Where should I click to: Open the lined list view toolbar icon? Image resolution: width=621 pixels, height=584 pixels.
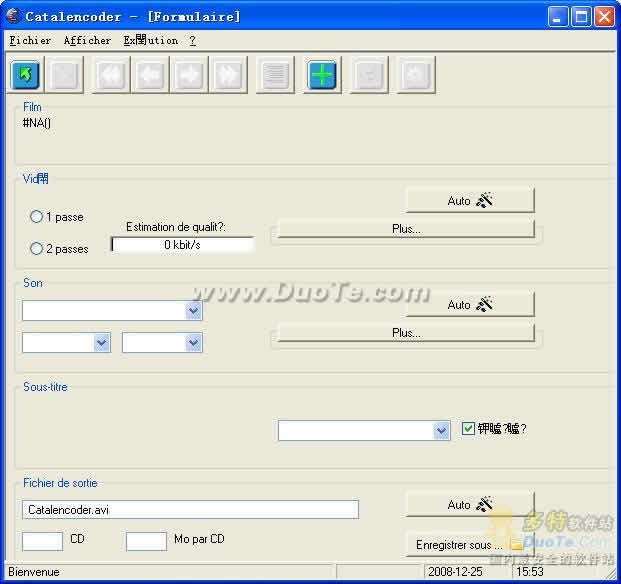coord(275,74)
